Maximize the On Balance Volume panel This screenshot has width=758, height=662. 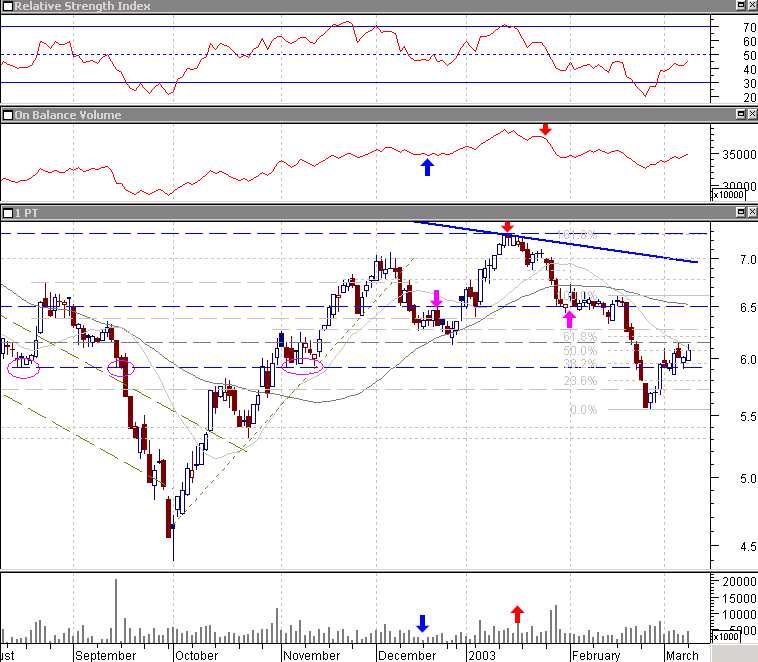pyautogui.click(x=741, y=114)
